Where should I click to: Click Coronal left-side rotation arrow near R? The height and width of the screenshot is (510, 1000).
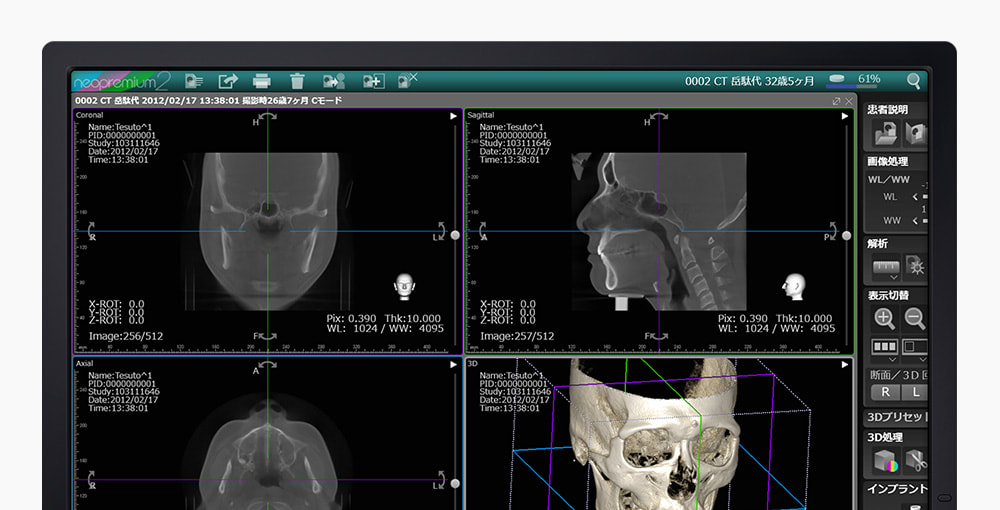(91, 228)
